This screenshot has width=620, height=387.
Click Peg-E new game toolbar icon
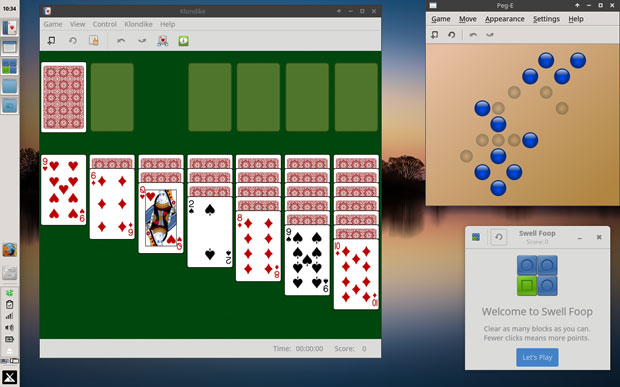[435, 35]
